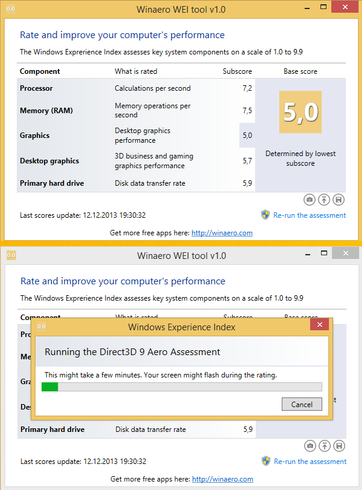Click the UAC shield icon in the grey-titled window
The width and height of the screenshot is (362, 490).
pyautogui.click(x=266, y=461)
